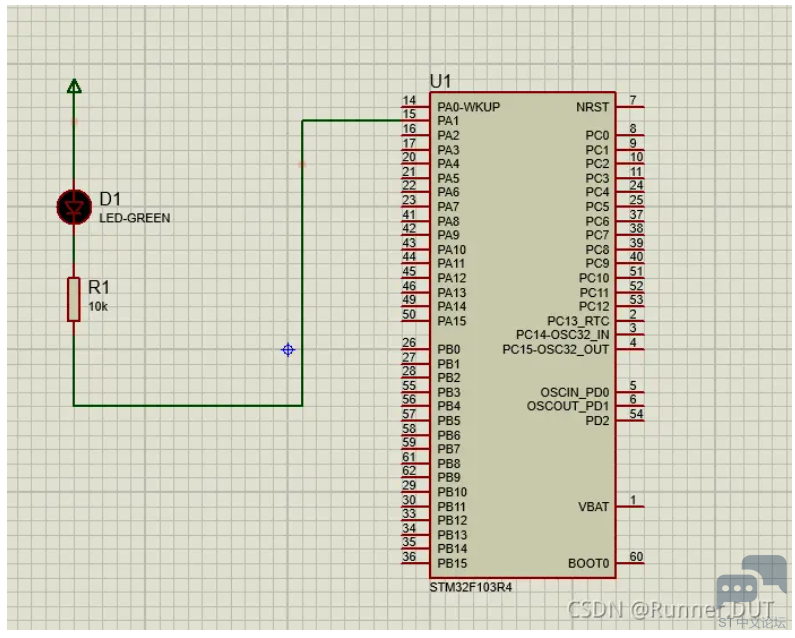Click the PA6 pin label

pos(448,192)
